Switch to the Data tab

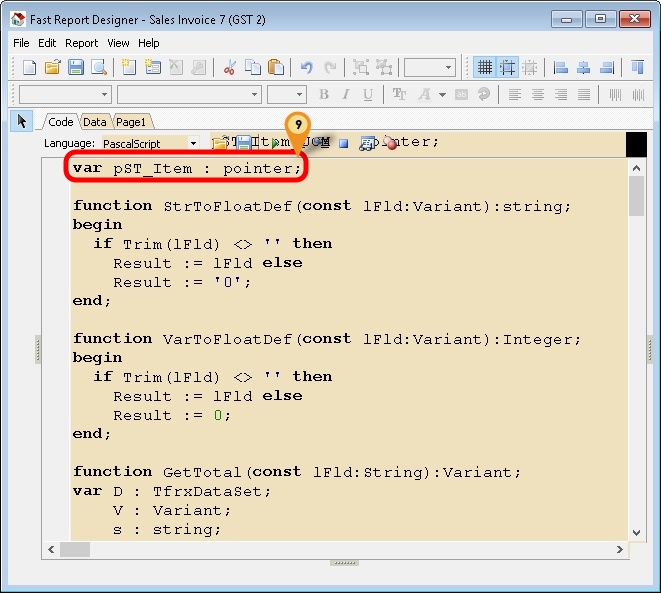(x=95, y=122)
